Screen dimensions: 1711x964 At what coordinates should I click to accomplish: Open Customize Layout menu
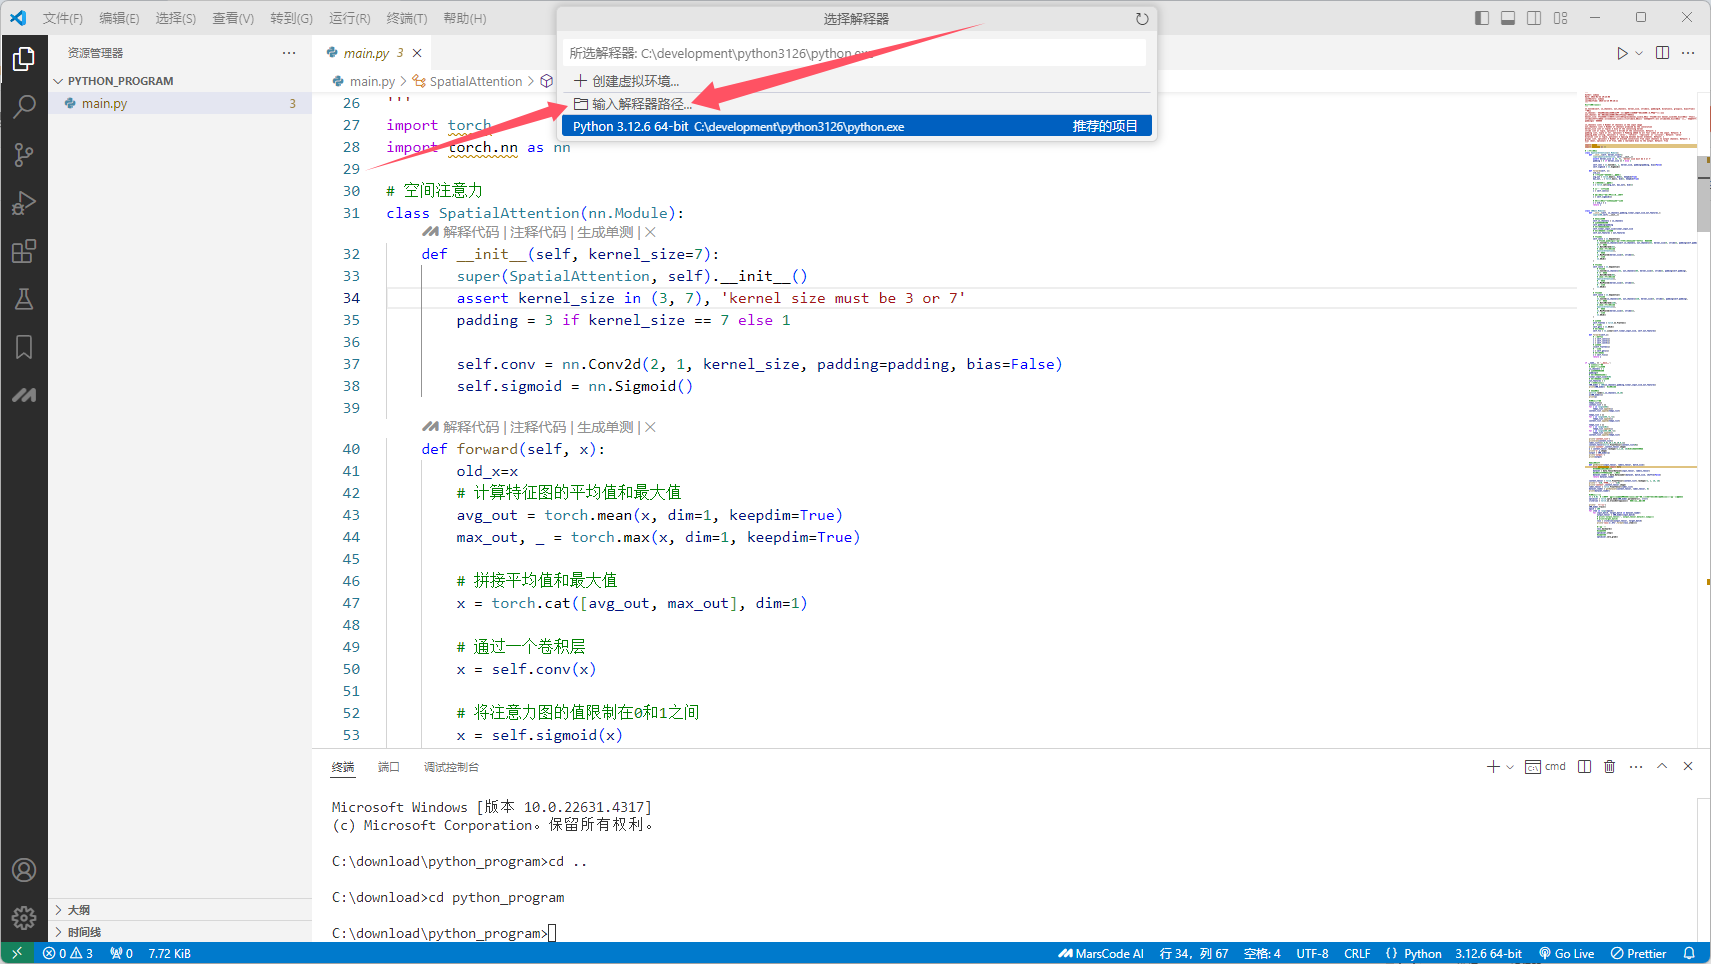[x=1561, y=18]
